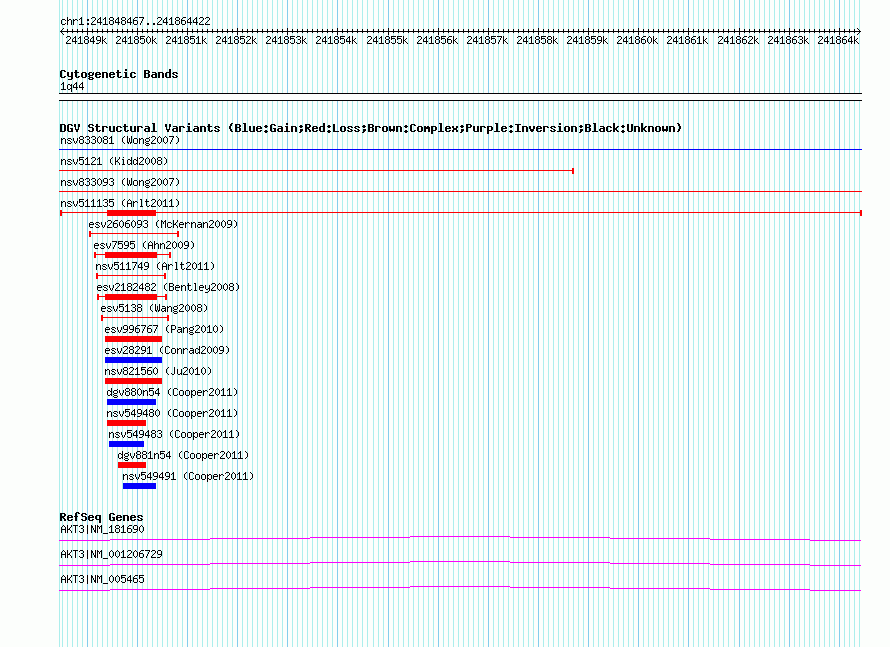Click the nsv549480 (Cooper2011) label
Image resolution: width=890 pixels, height=647 pixels.
coord(172,413)
